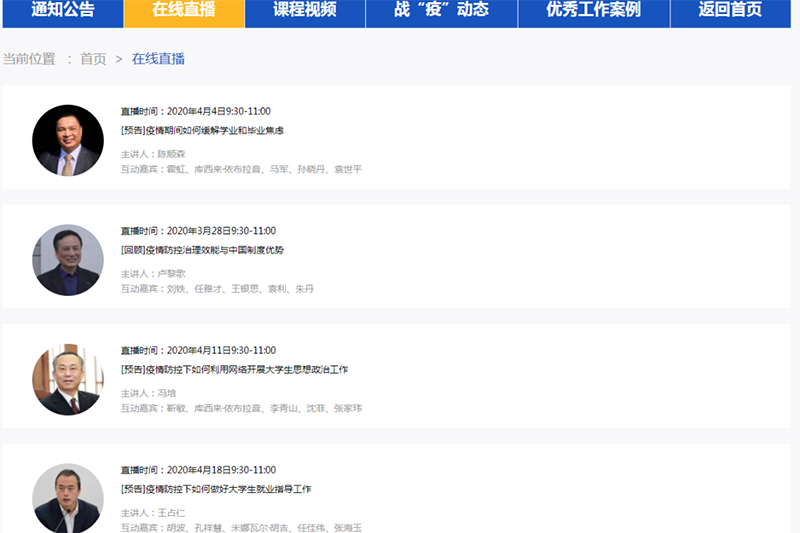Click the 首页 breadcrumb link
800x533 pixels.
[x=93, y=59]
